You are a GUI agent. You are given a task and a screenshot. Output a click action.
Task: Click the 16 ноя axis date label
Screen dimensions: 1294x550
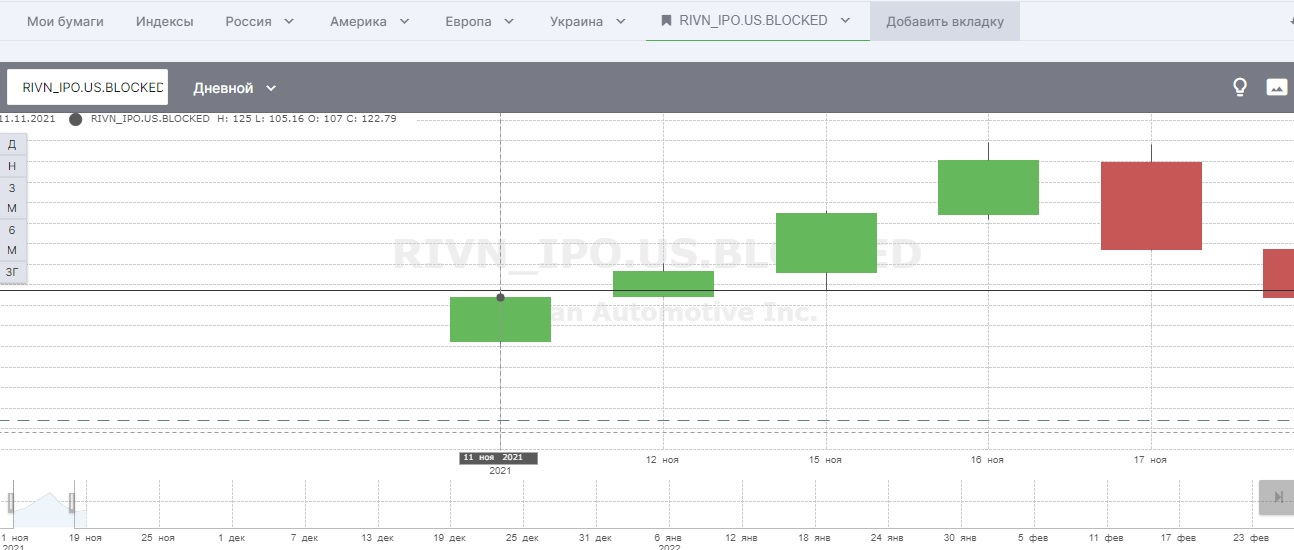[x=988, y=460]
